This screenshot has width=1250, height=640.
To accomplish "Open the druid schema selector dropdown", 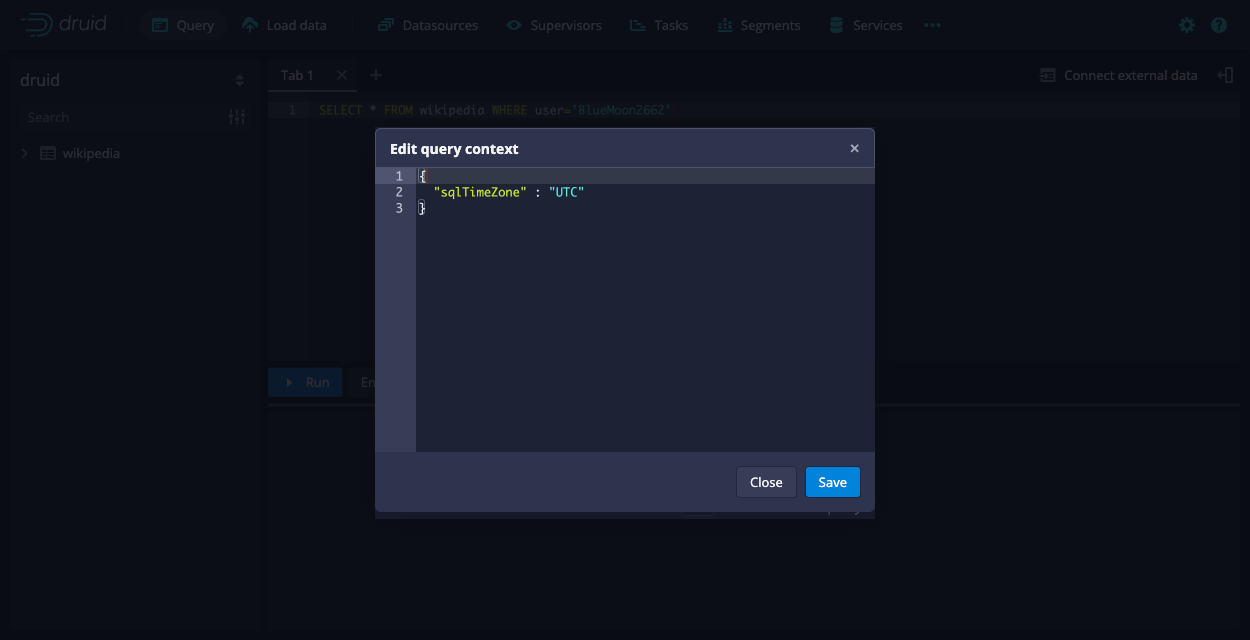I will point(239,80).
